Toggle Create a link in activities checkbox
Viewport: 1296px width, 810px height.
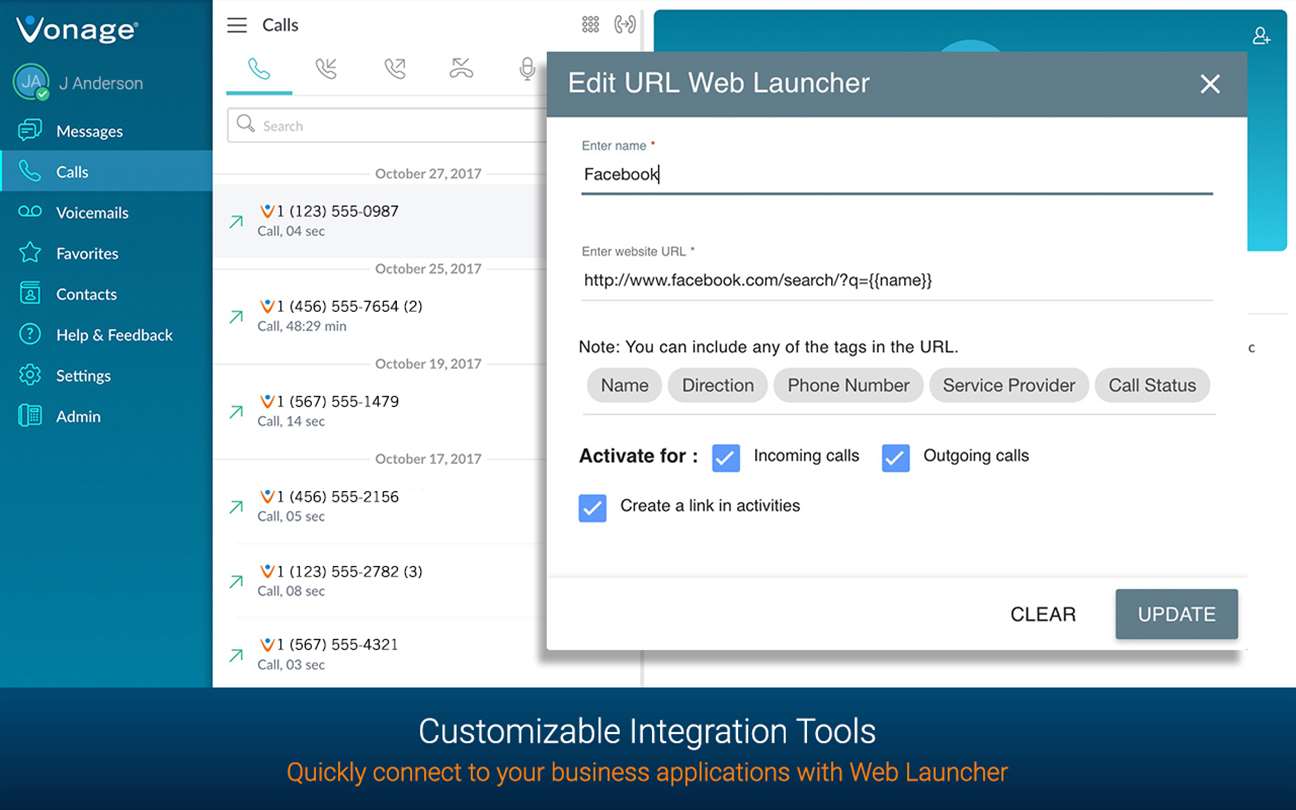[x=593, y=508]
